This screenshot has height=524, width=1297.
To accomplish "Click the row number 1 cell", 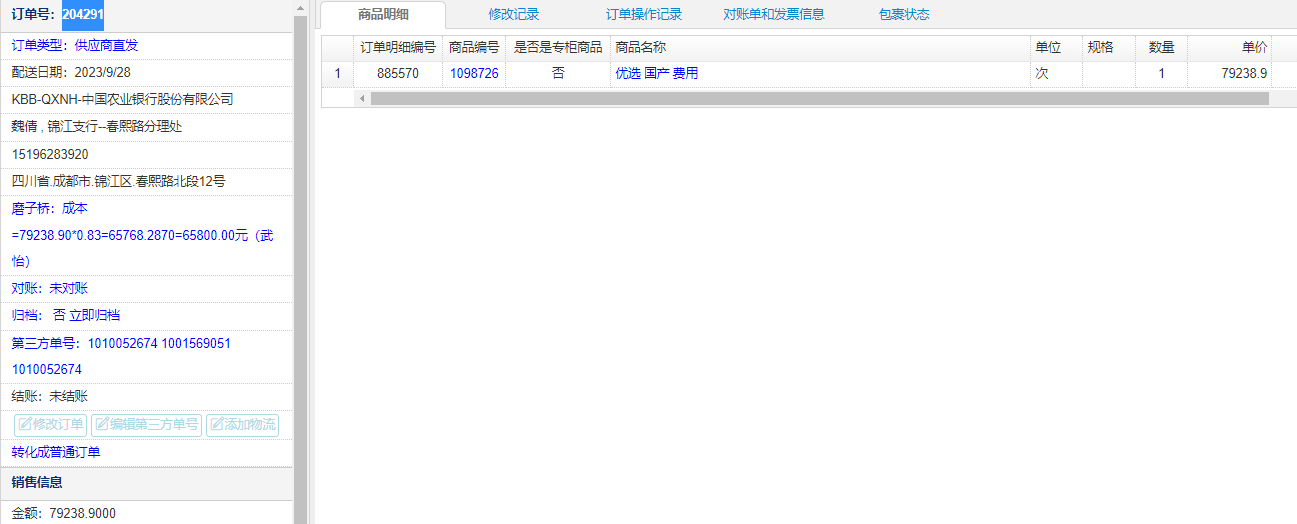I will (x=338, y=73).
